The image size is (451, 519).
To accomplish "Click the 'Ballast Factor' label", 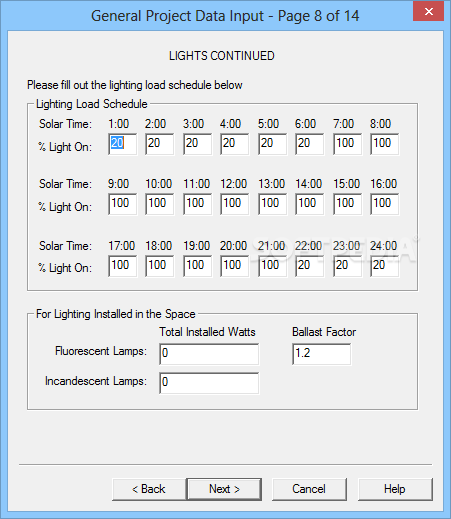I will coord(324,332).
